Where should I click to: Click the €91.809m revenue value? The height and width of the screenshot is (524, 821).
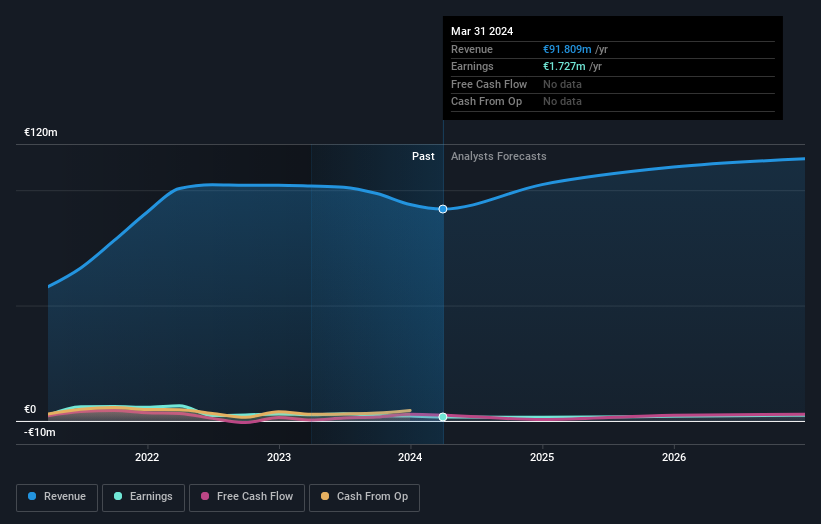coord(567,49)
